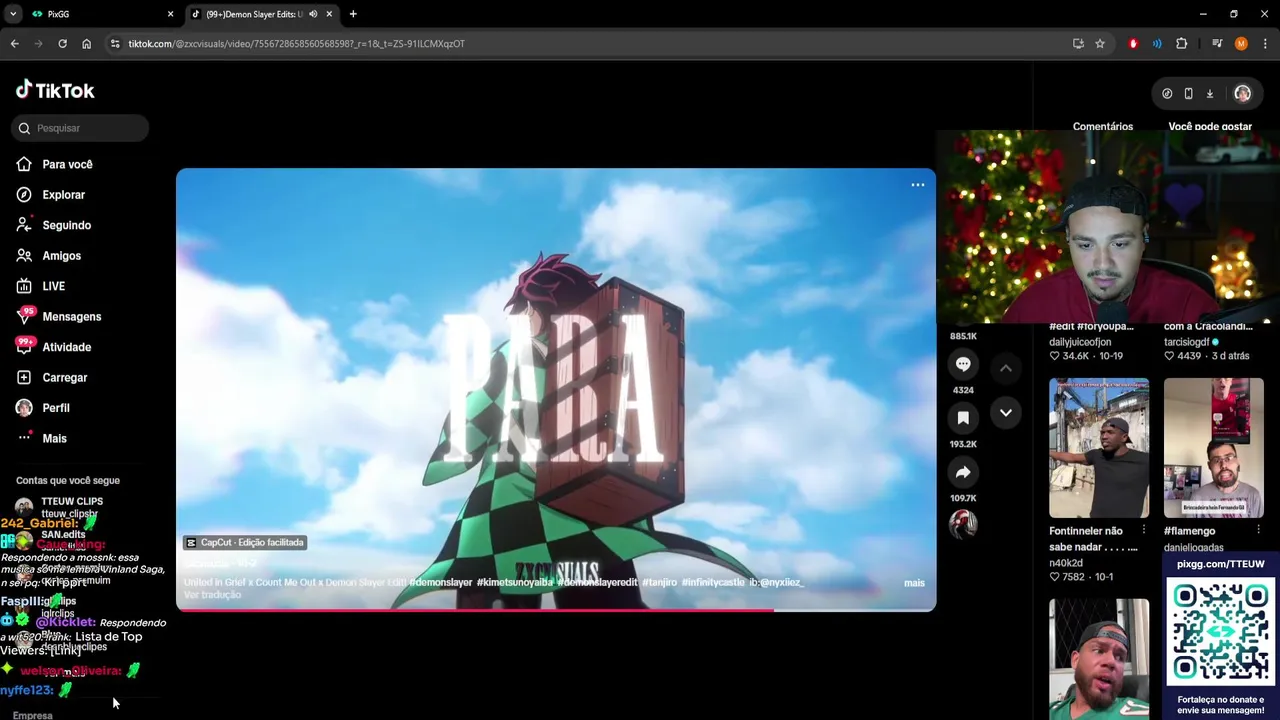Mute the Demon Slayer tab audio icon
The image size is (1280, 720).
[313, 14]
